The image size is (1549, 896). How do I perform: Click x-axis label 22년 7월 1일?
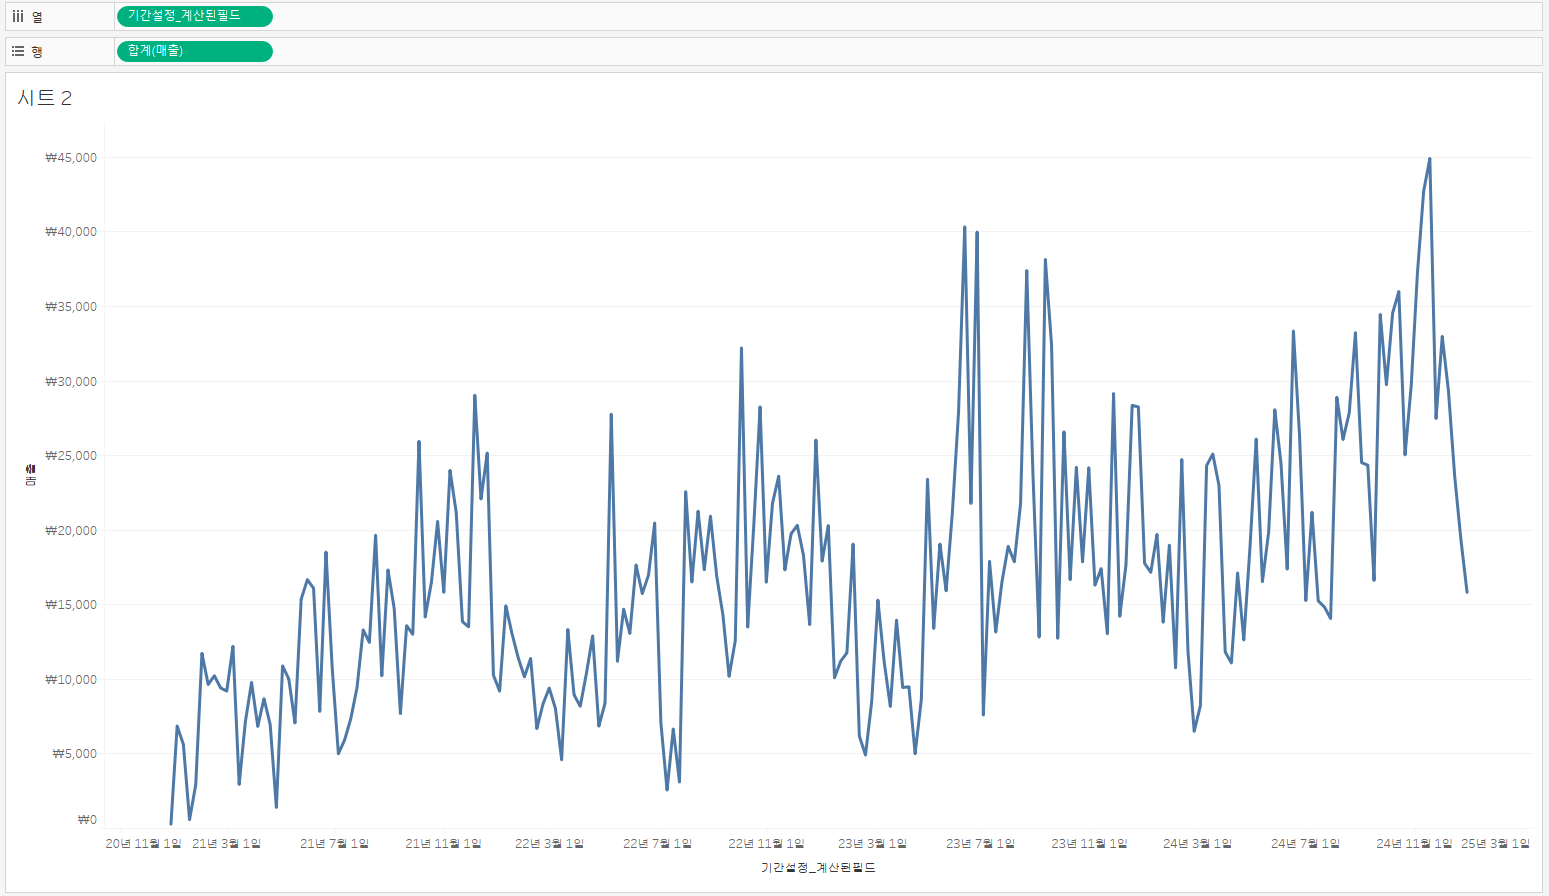point(658,844)
